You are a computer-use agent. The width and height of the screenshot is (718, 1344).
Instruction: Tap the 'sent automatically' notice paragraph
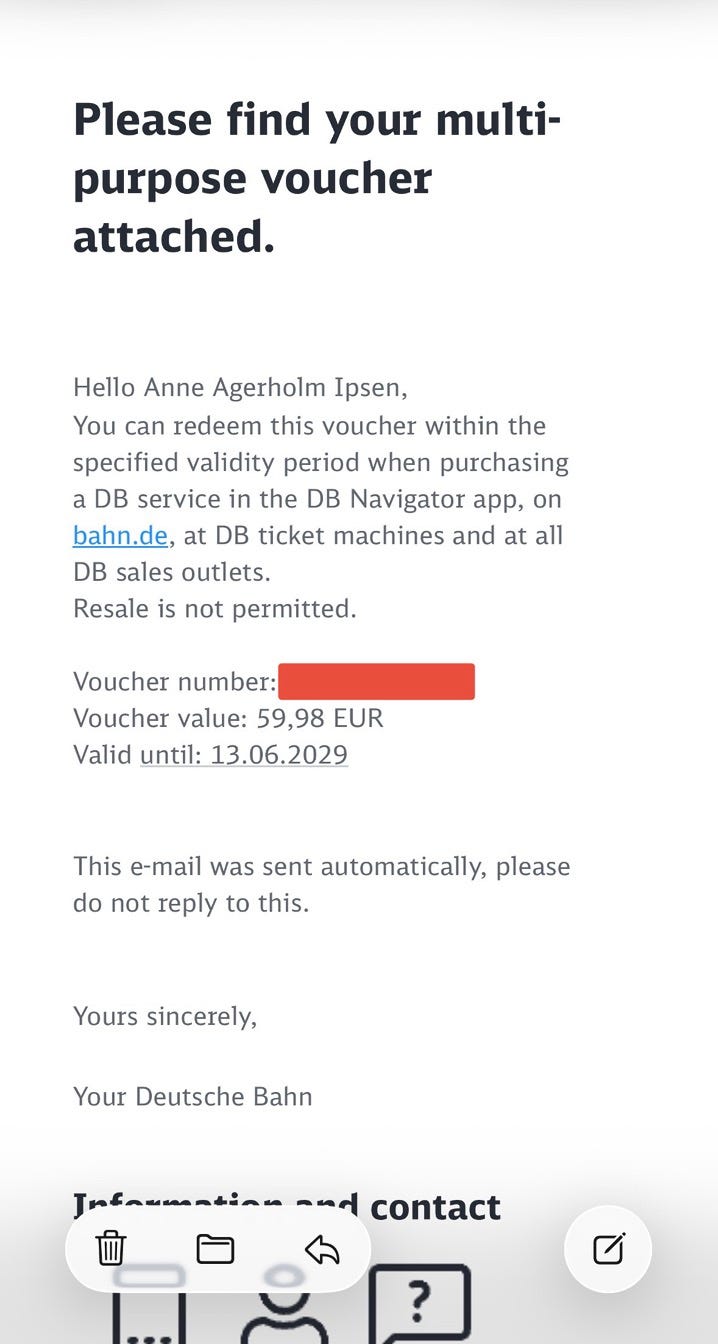tap(322, 884)
